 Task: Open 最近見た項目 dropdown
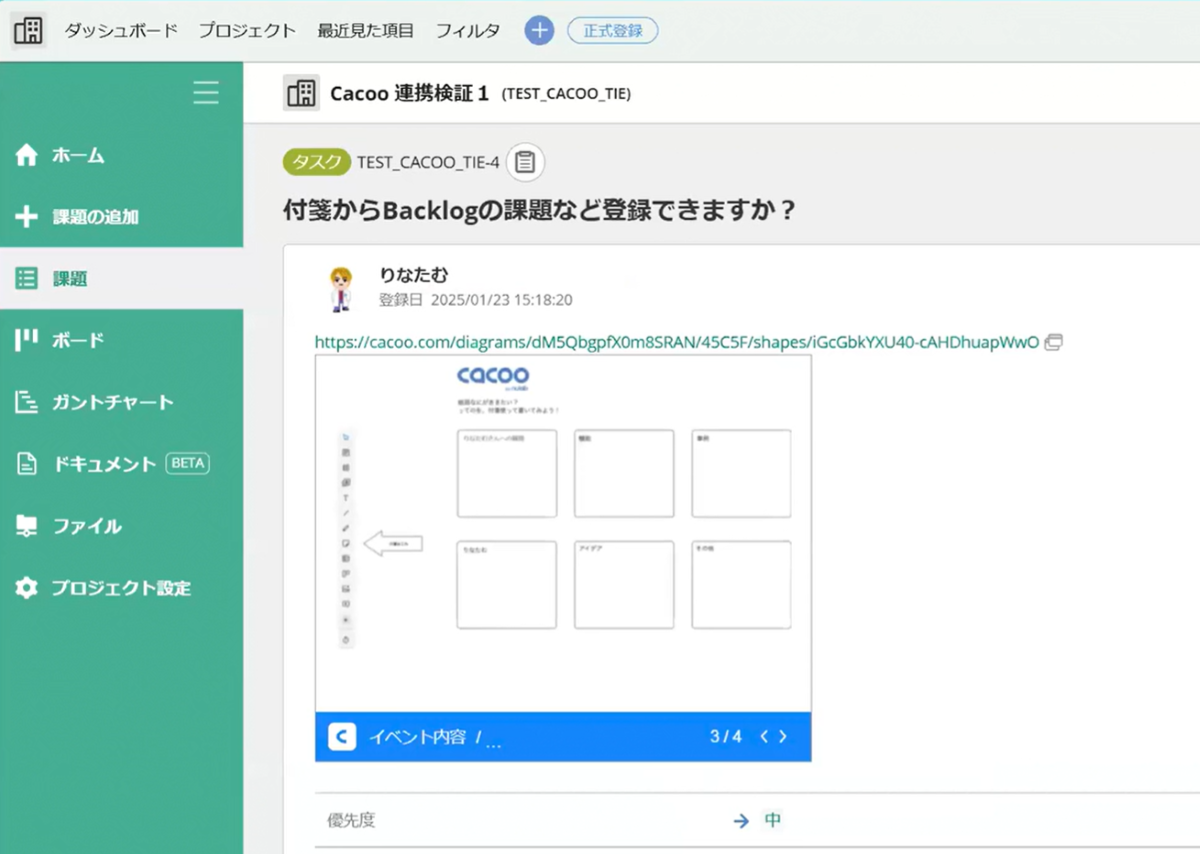365,30
